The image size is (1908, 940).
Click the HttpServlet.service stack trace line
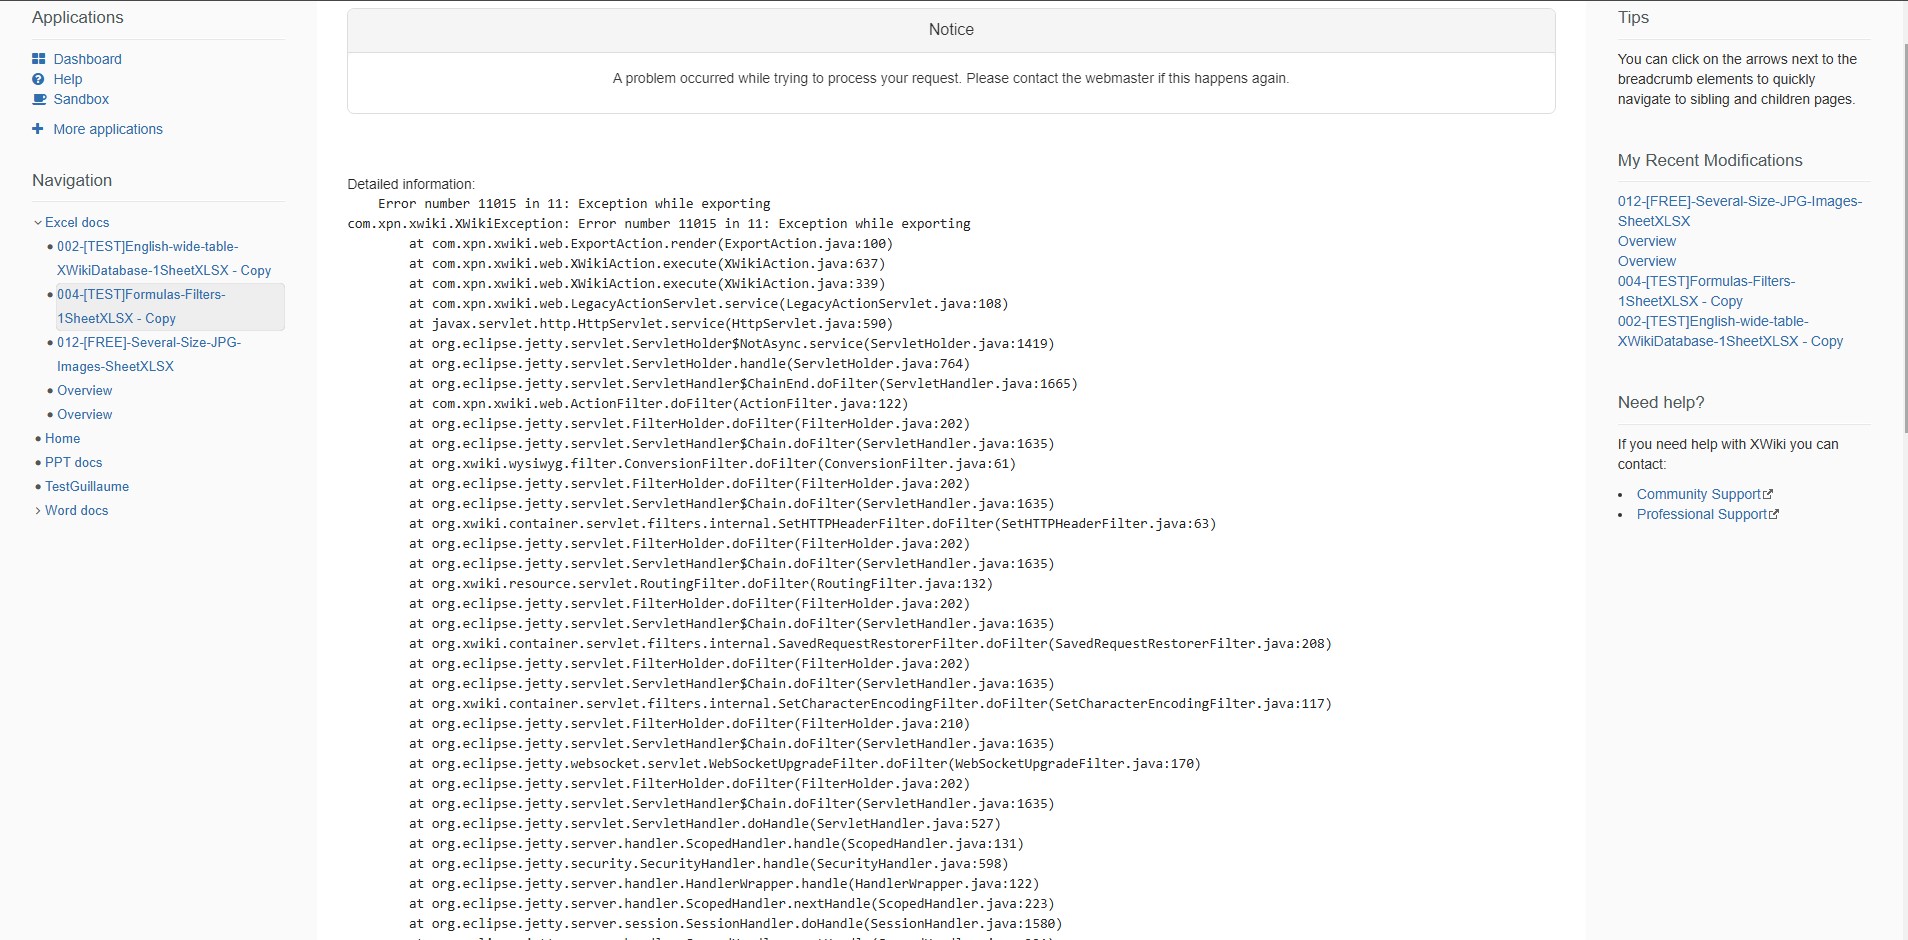(651, 324)
